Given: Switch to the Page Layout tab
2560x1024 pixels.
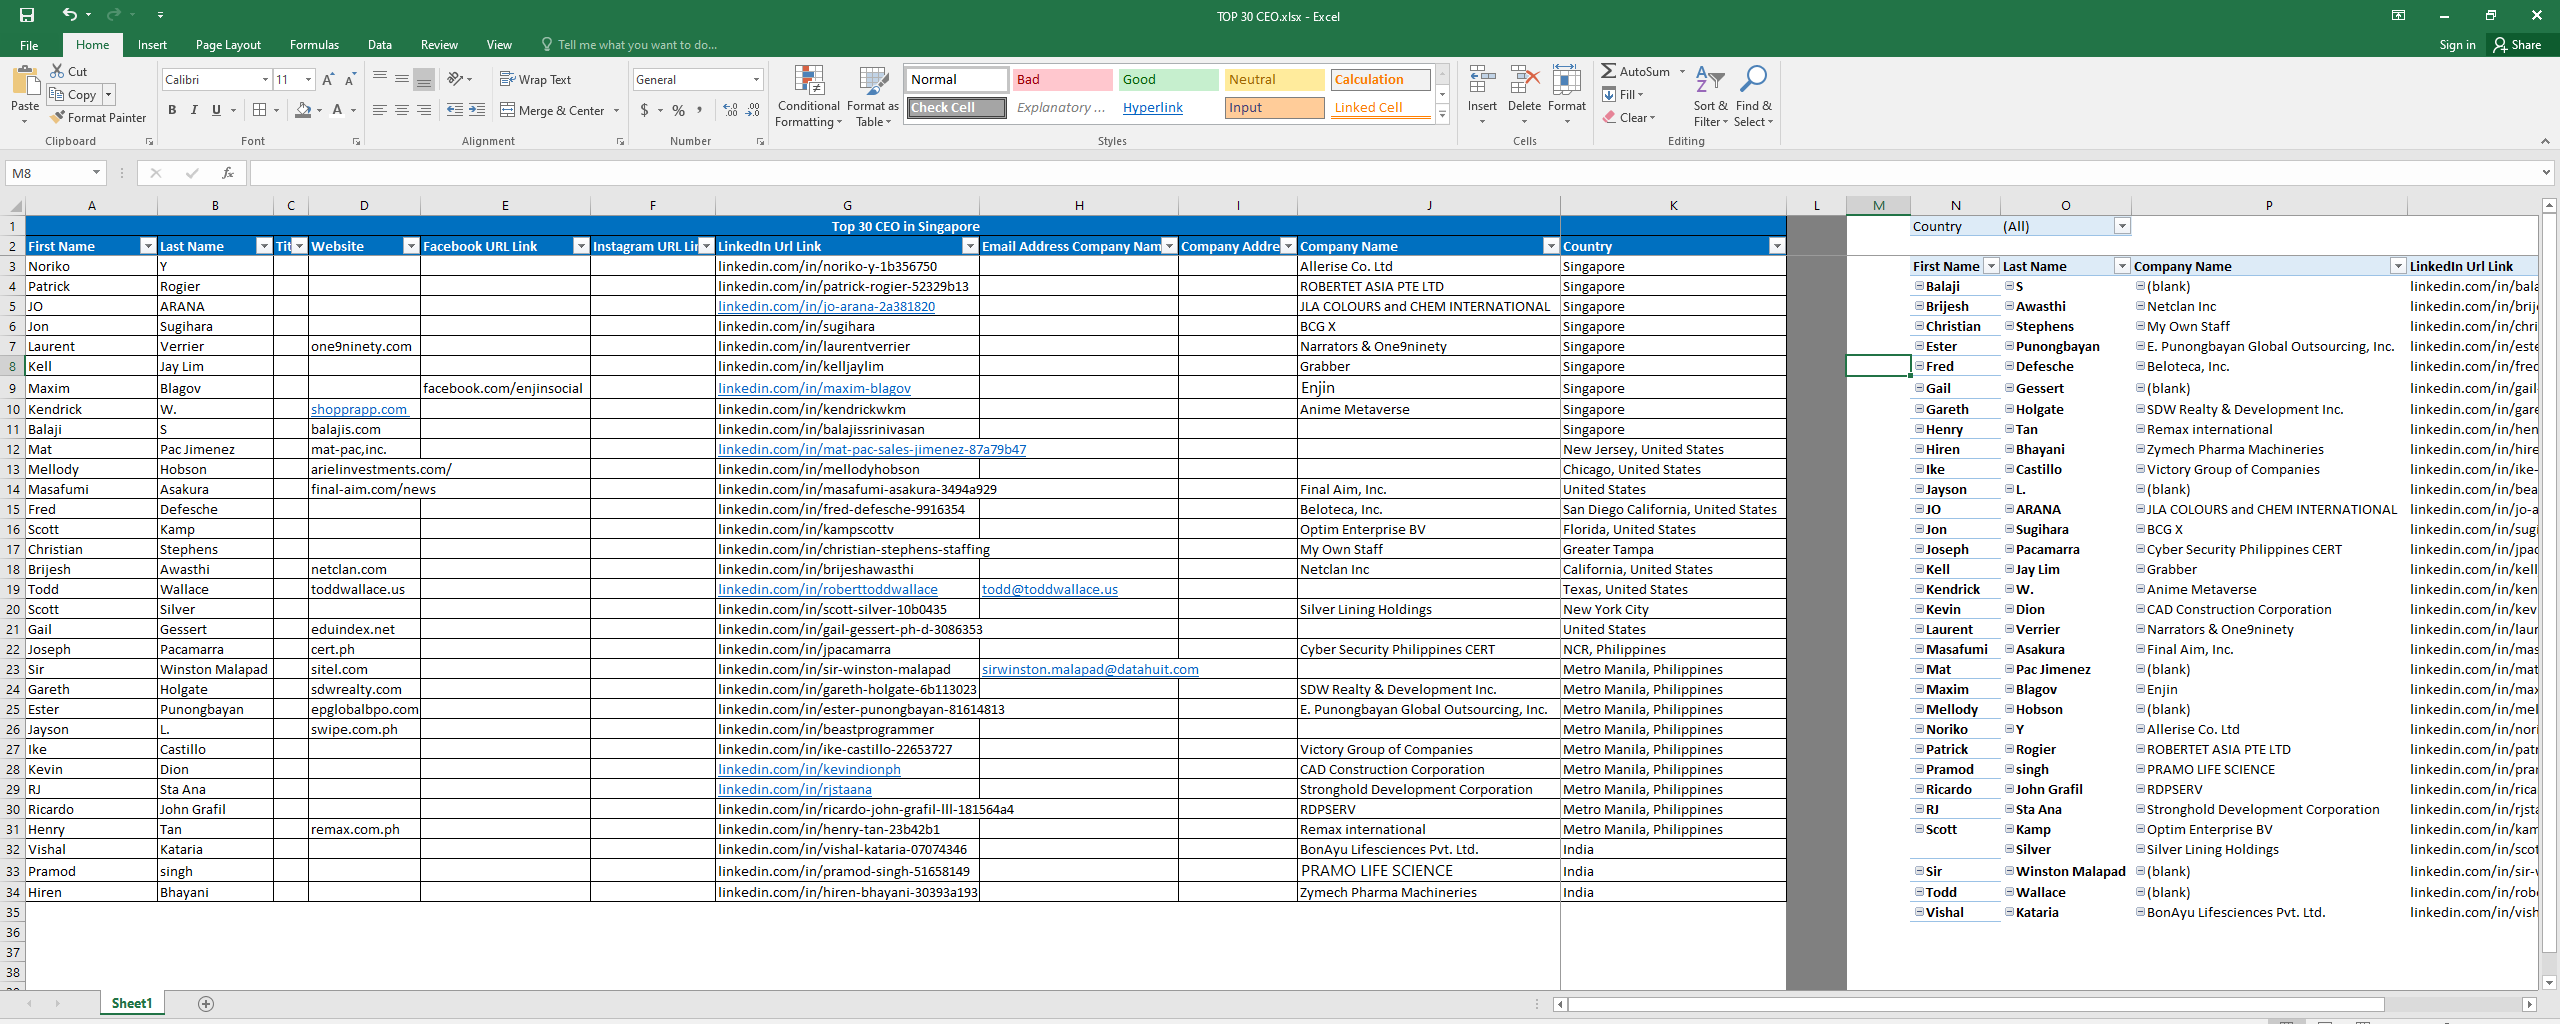Looking at the screenshot, I should pos(228,45).
